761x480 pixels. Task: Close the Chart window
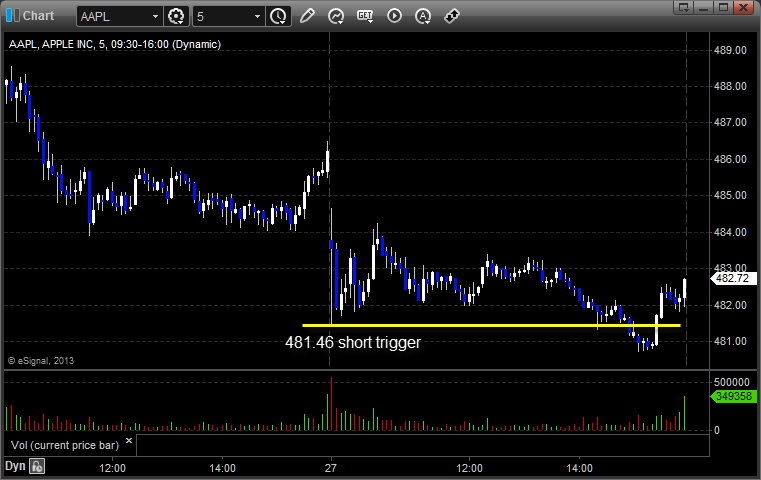(743, 7)
